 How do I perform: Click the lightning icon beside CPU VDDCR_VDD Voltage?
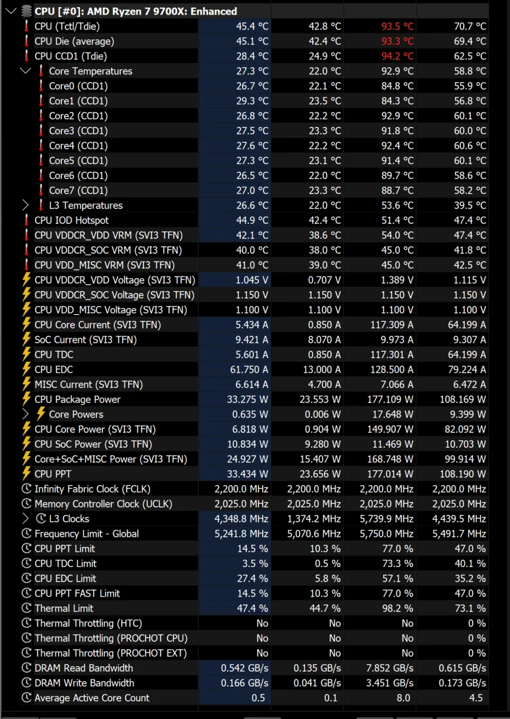(27, 280)
